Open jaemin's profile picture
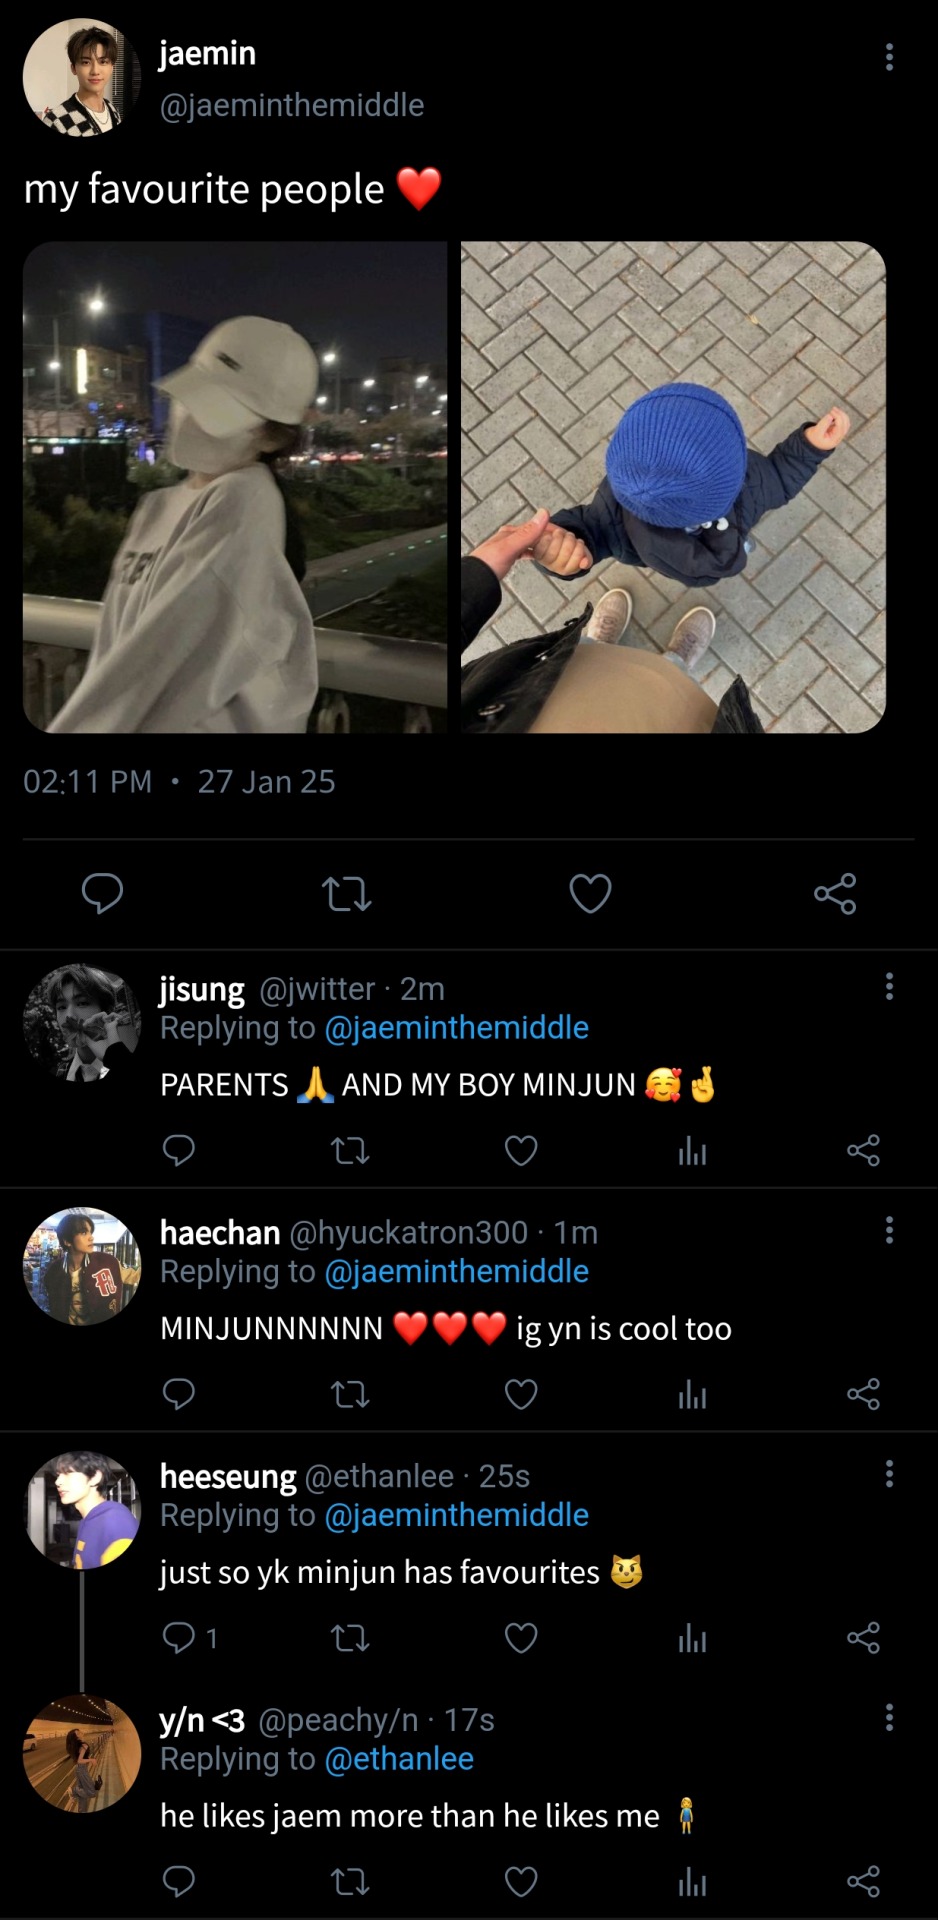The height and width of the screenshot is (1920, 938). (x=81, y=76)
